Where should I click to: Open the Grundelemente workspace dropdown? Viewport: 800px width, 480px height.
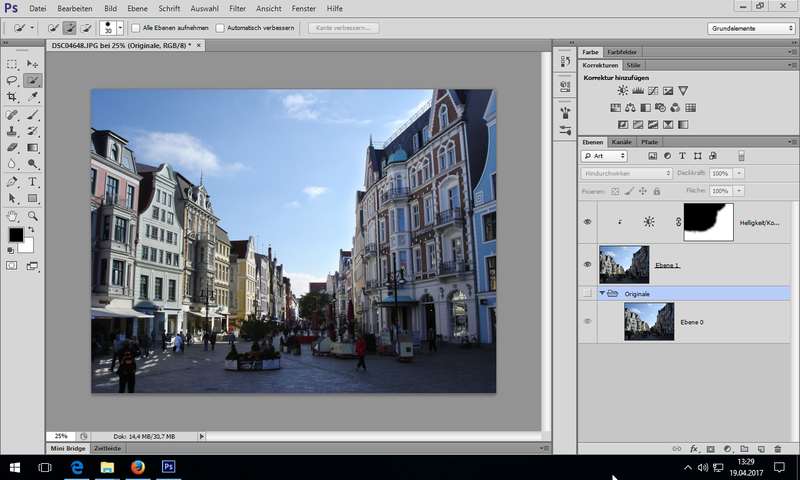tap(751, 28)
